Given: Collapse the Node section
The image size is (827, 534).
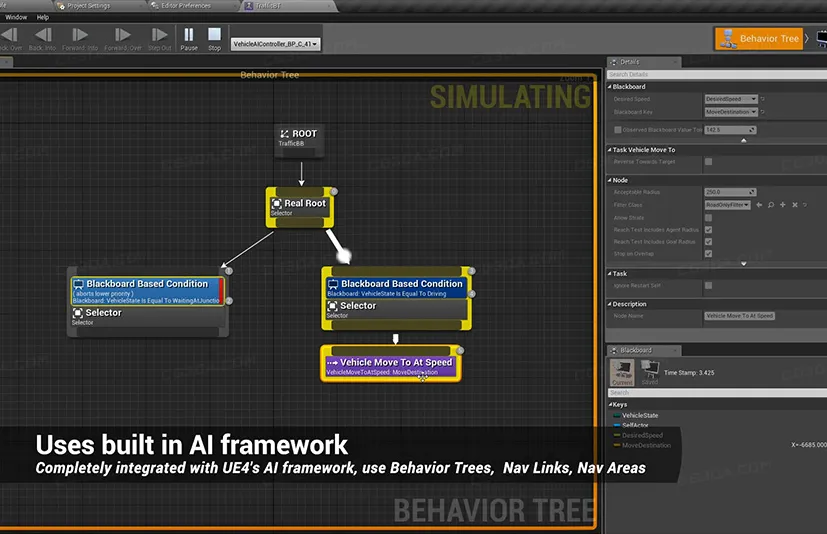Looking at the screenshot, I should tap(609, 180).
